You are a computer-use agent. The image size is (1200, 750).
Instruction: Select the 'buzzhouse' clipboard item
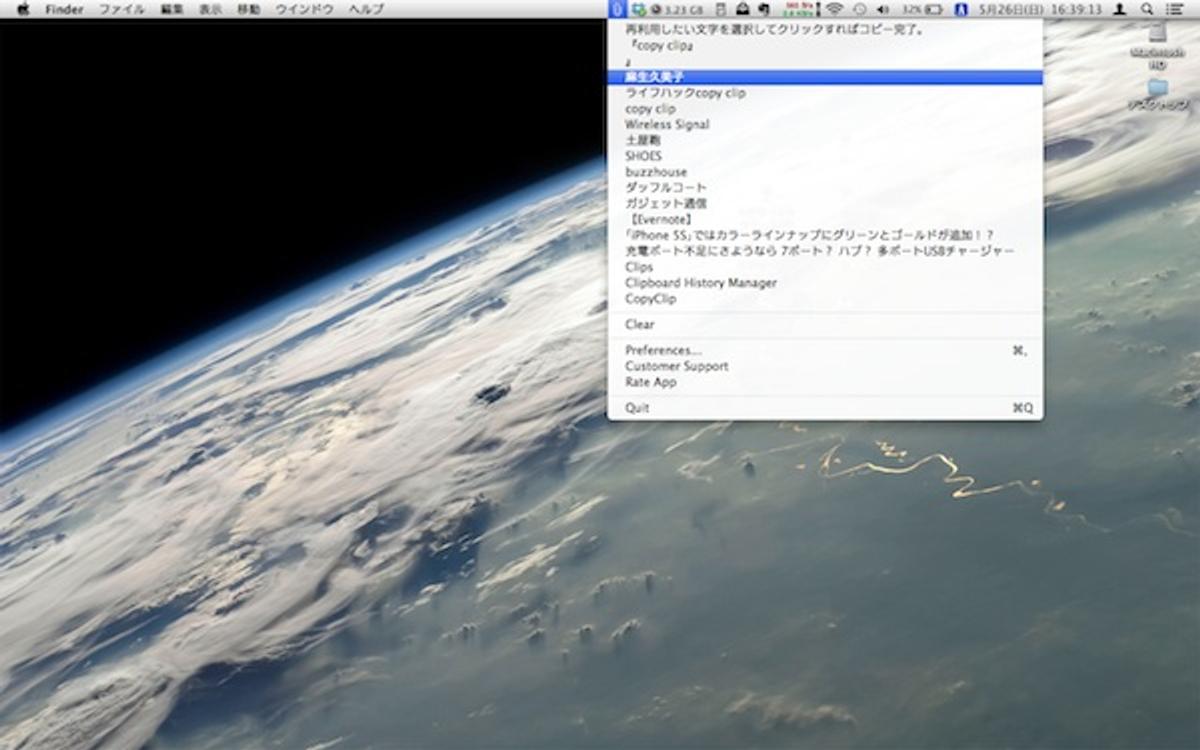point(656,172)
